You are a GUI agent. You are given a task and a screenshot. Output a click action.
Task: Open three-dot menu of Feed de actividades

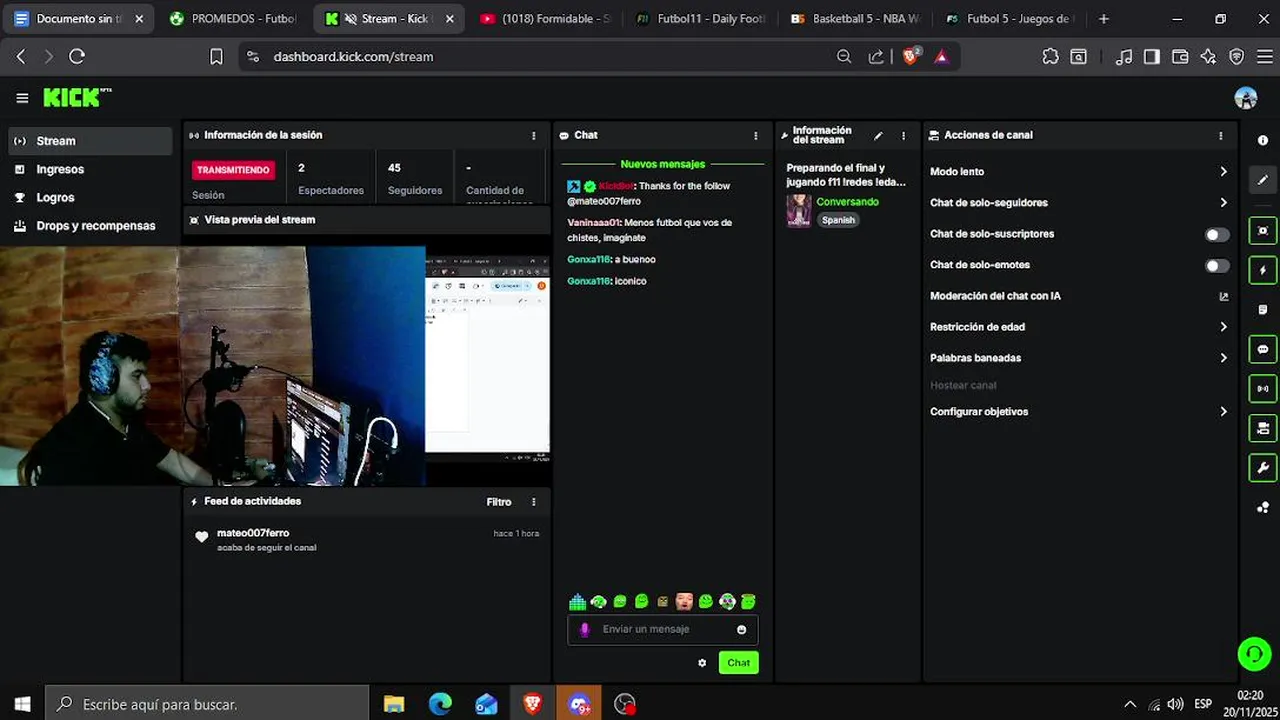click(533, 502)
